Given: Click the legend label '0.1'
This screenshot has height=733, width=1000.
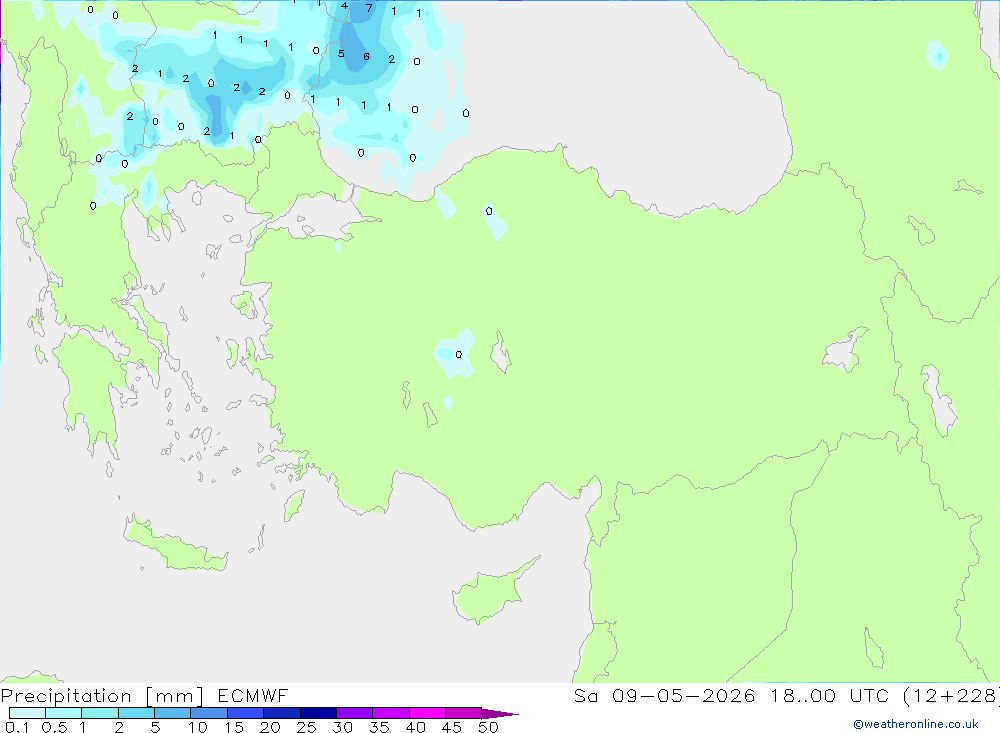Looking at the screenshot, I should click(17, 727).
